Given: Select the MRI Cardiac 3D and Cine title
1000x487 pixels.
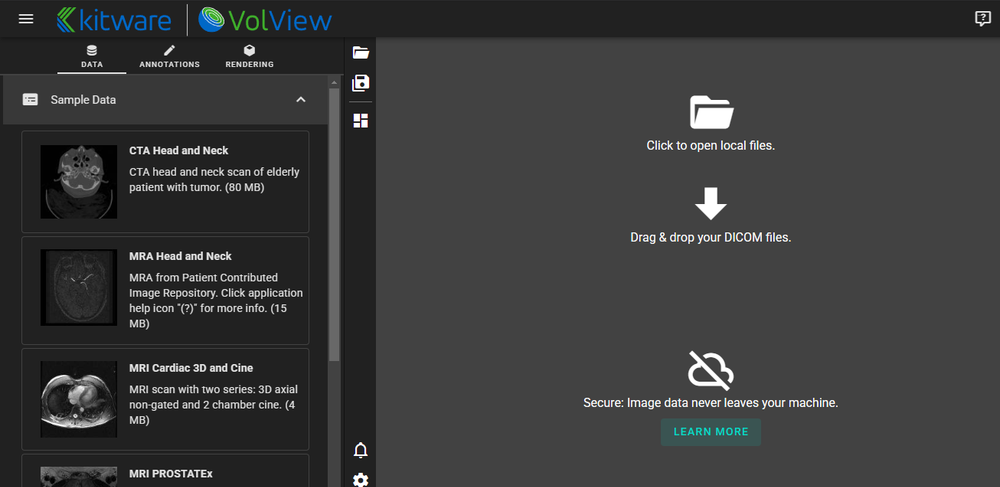Looking at the screenshot, I should [191, 368].
